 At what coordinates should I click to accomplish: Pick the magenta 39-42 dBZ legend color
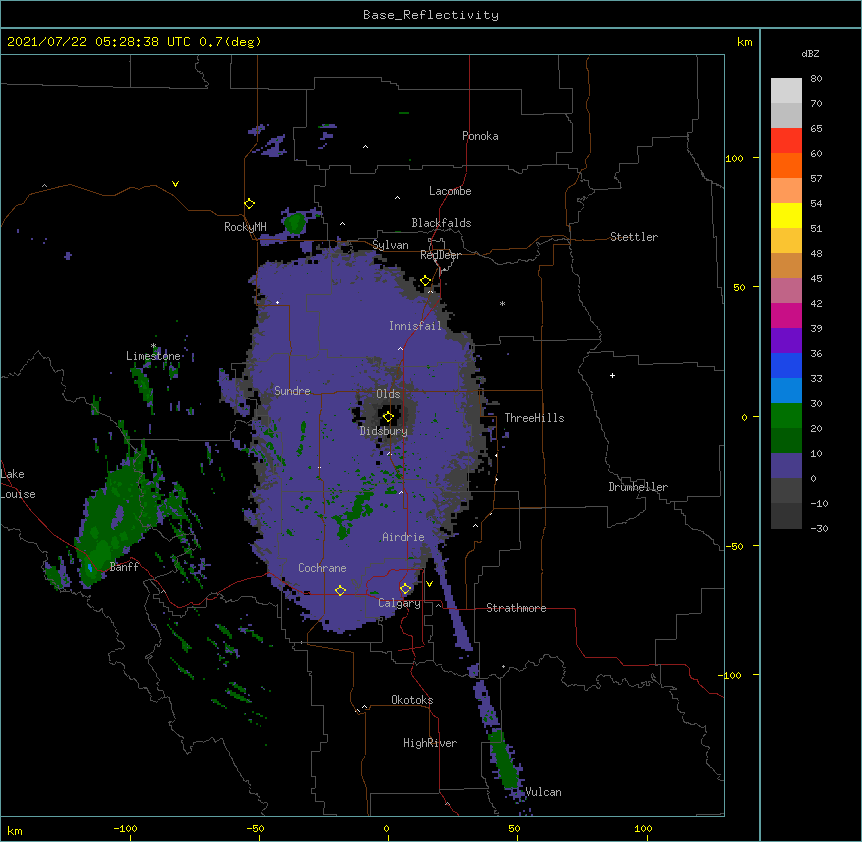pos(786,315)
